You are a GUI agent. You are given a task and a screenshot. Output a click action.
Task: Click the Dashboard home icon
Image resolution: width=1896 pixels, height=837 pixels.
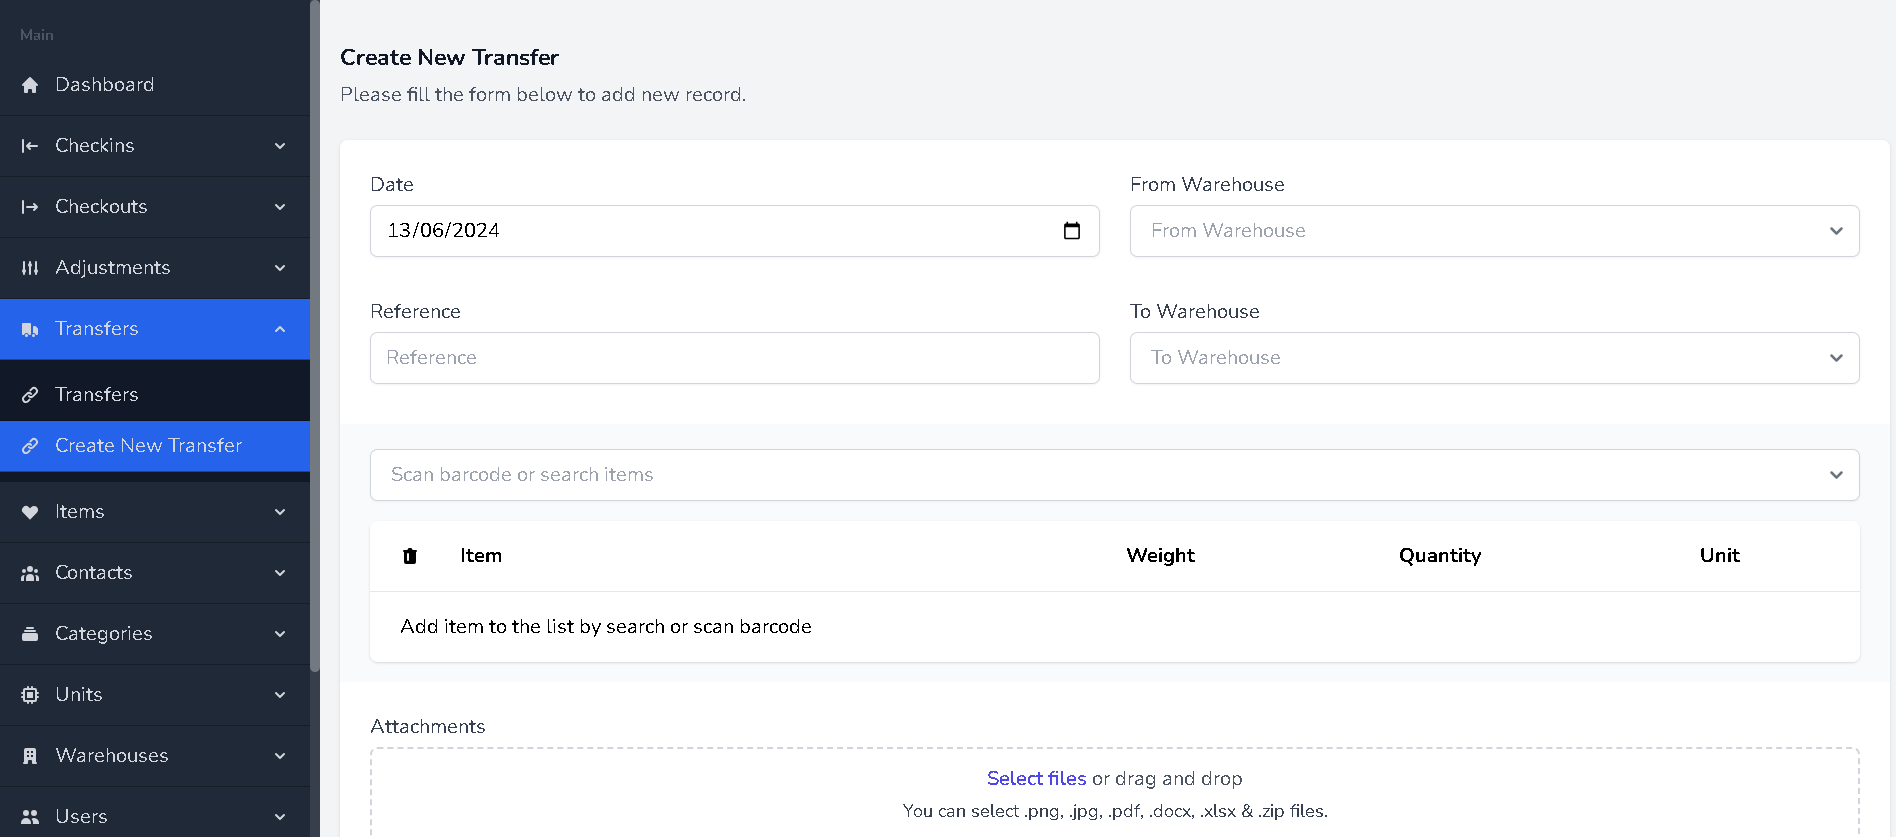[x=30, y=85]
